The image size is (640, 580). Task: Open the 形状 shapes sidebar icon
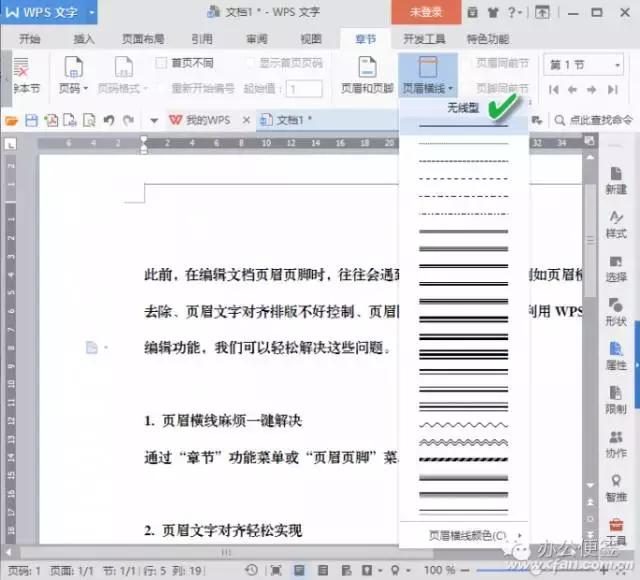[x=616, y=312]
